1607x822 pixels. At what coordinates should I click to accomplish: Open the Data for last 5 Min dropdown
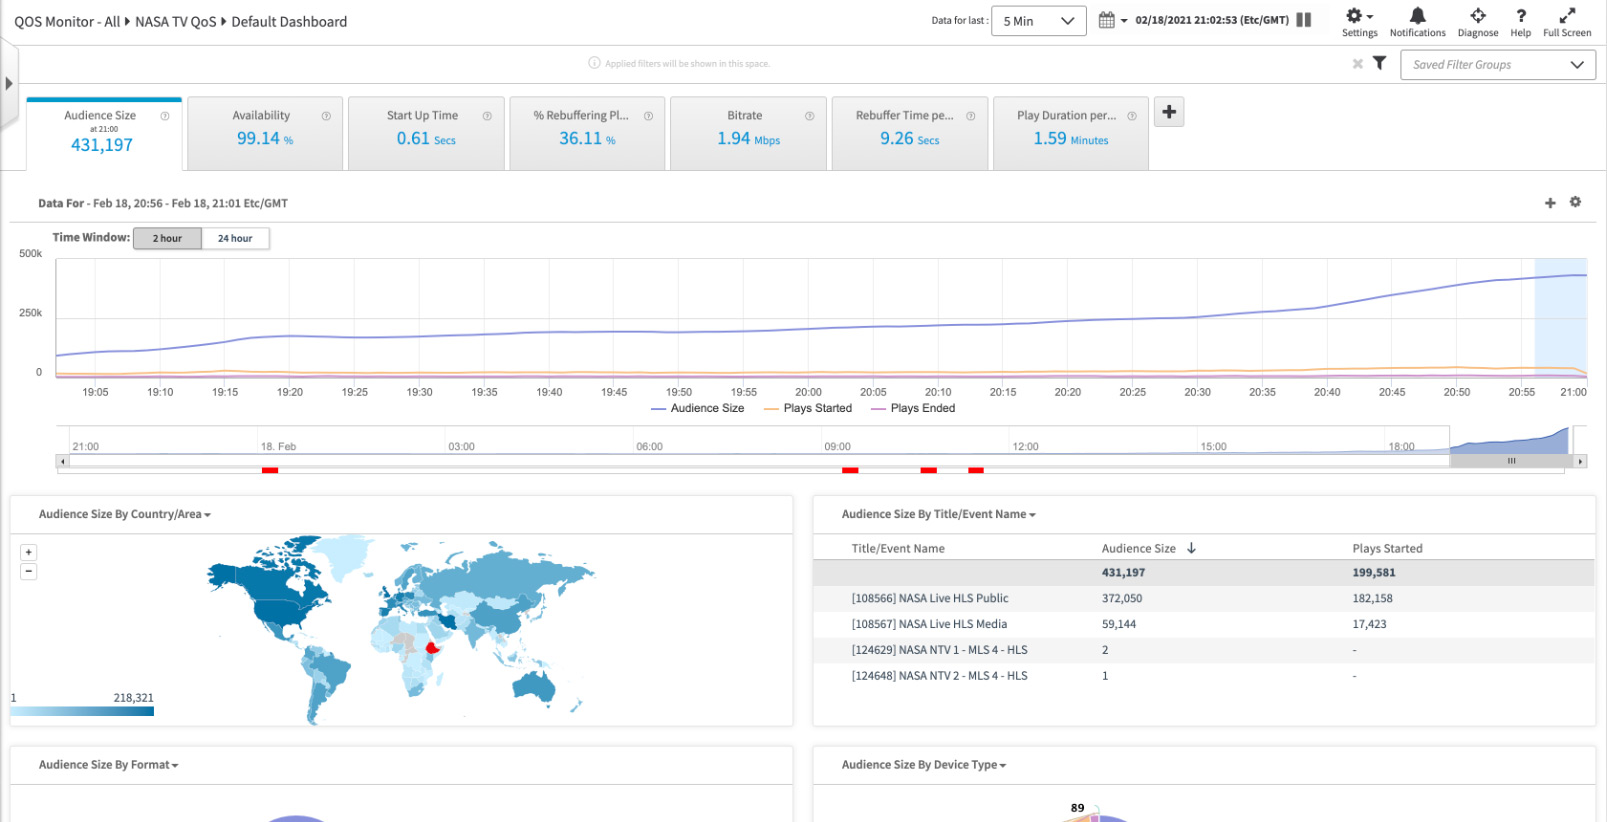pyautogui.click(x=1038, y=21)
